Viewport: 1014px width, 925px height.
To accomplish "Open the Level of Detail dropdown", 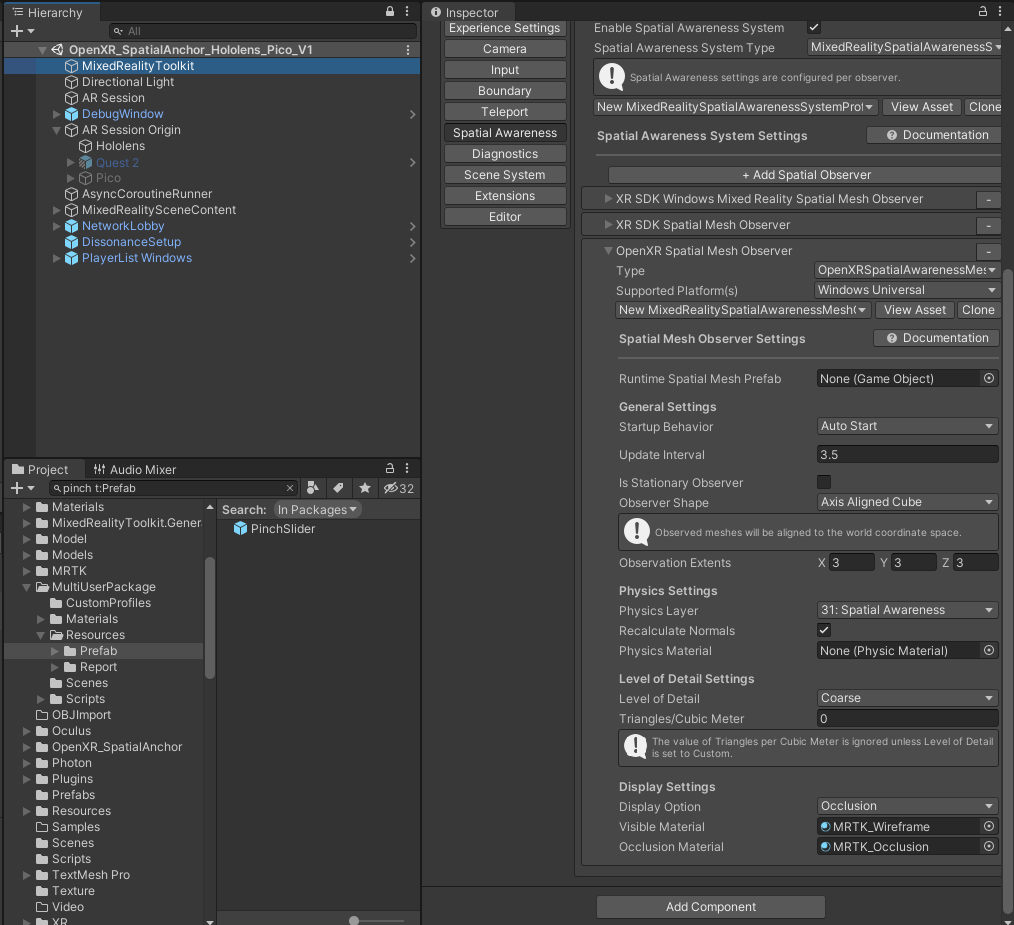I will click(x=905, y=697).
